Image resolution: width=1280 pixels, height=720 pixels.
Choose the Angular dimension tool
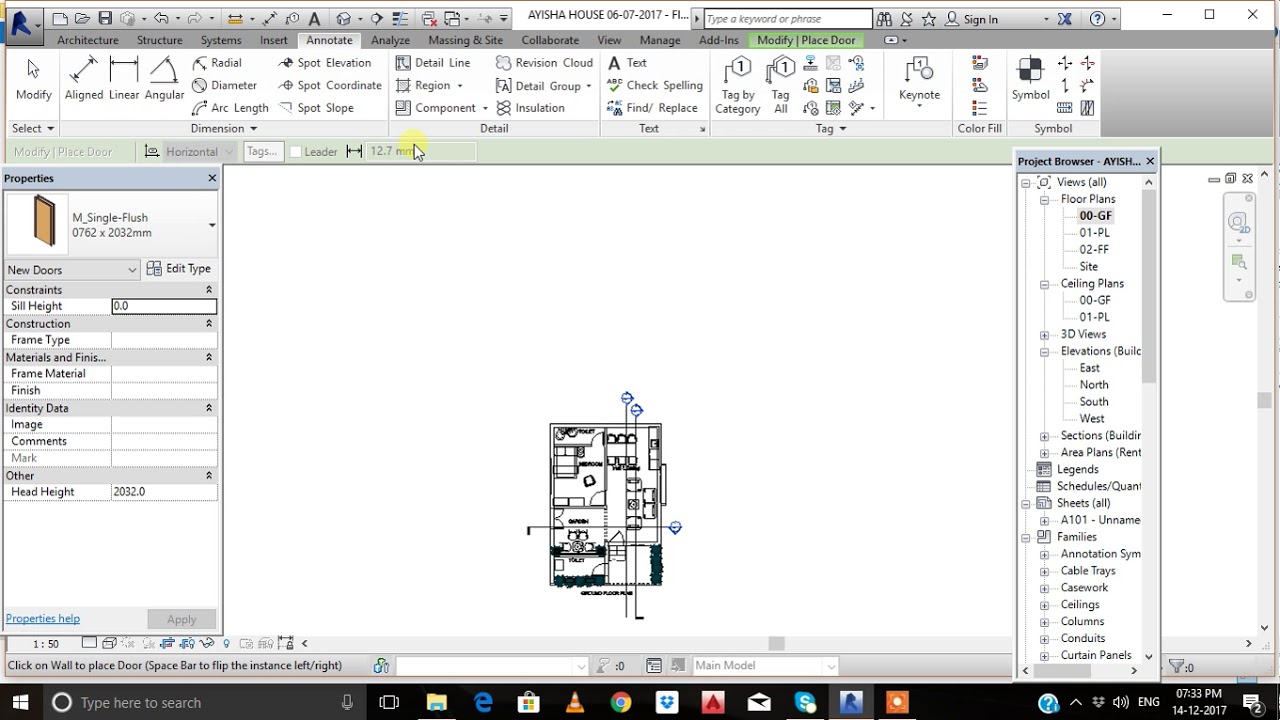point(164,80)
